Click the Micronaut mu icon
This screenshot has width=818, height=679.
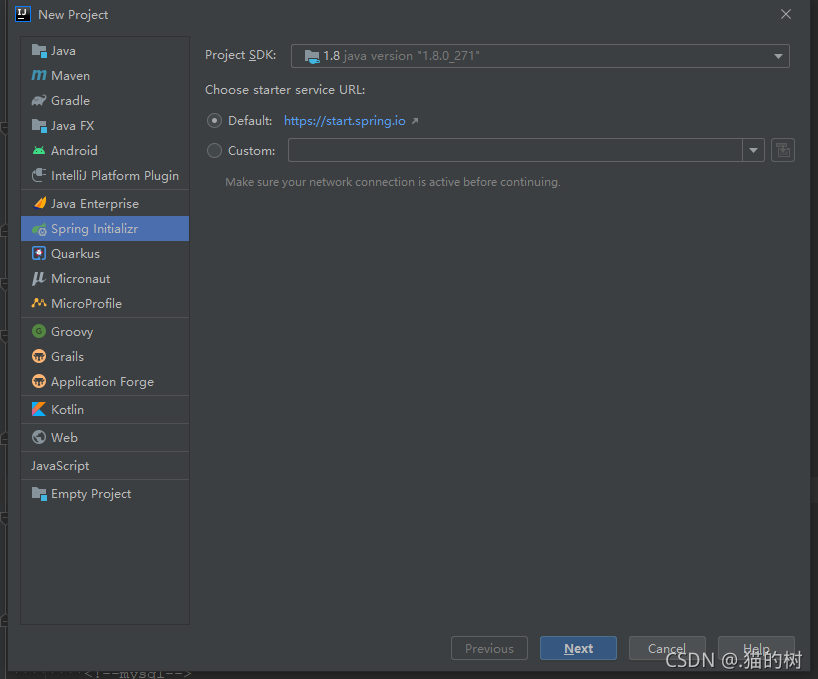(x=39, y=278)
